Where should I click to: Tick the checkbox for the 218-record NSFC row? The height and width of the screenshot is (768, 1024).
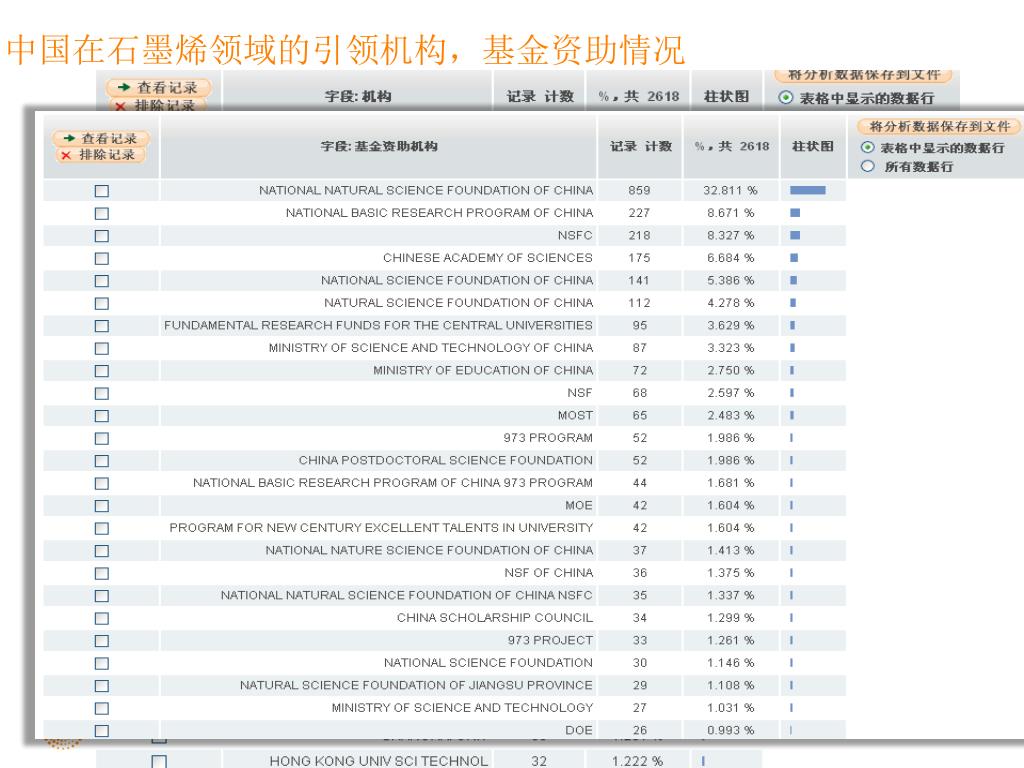[x=101, y=236]
